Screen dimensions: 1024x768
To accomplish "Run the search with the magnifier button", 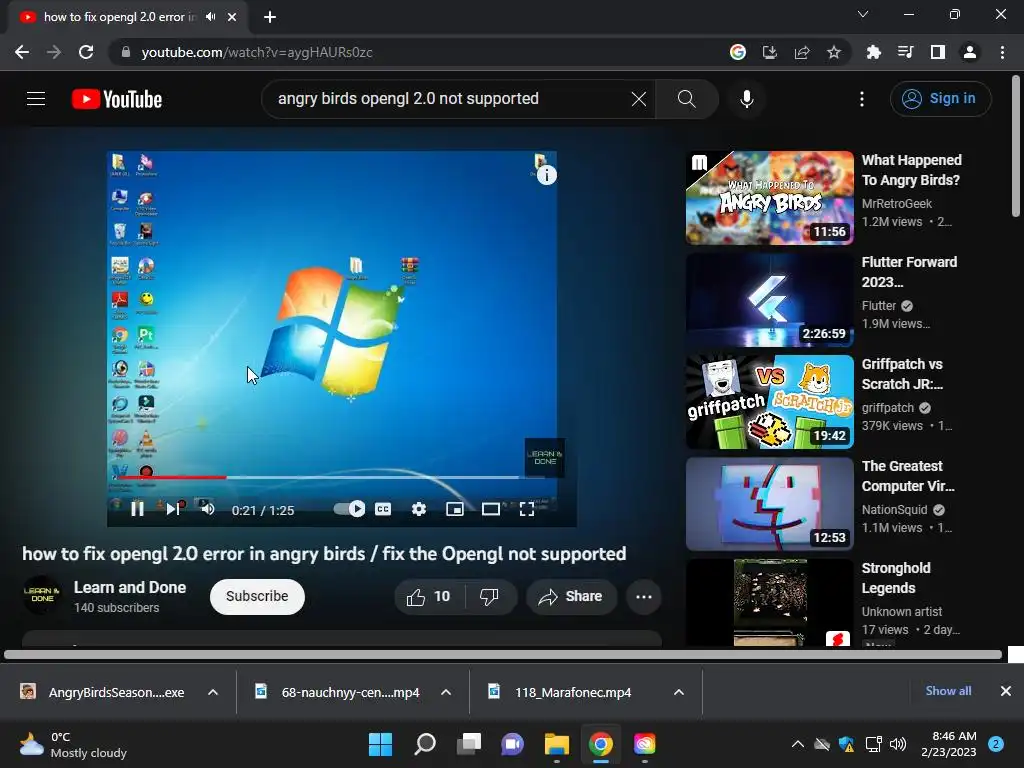I will (686, 99).
